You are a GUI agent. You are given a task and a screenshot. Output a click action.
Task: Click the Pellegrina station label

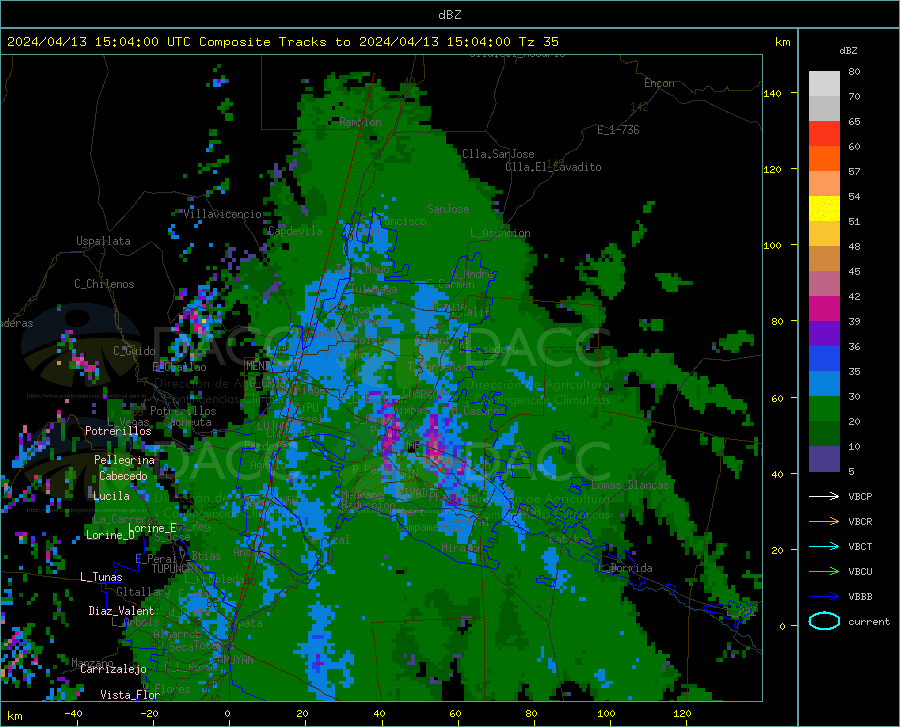[x=125, y=460]
